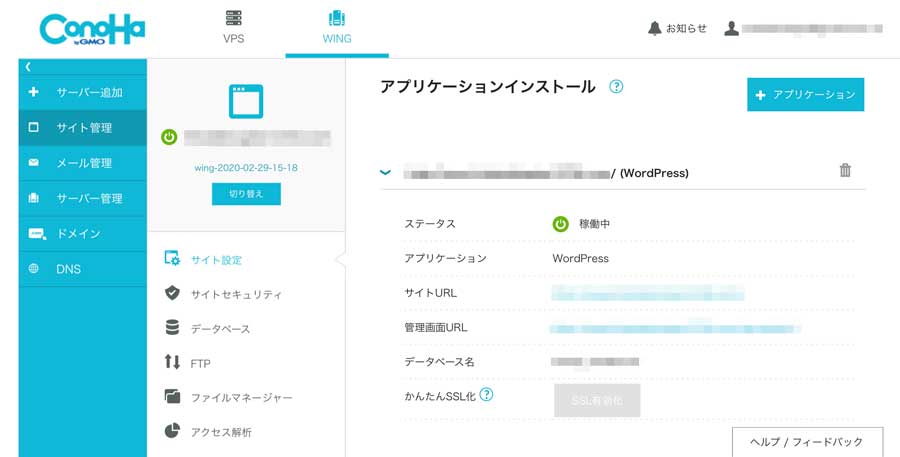Click the green power icon by the domain name

coord(169,137)
